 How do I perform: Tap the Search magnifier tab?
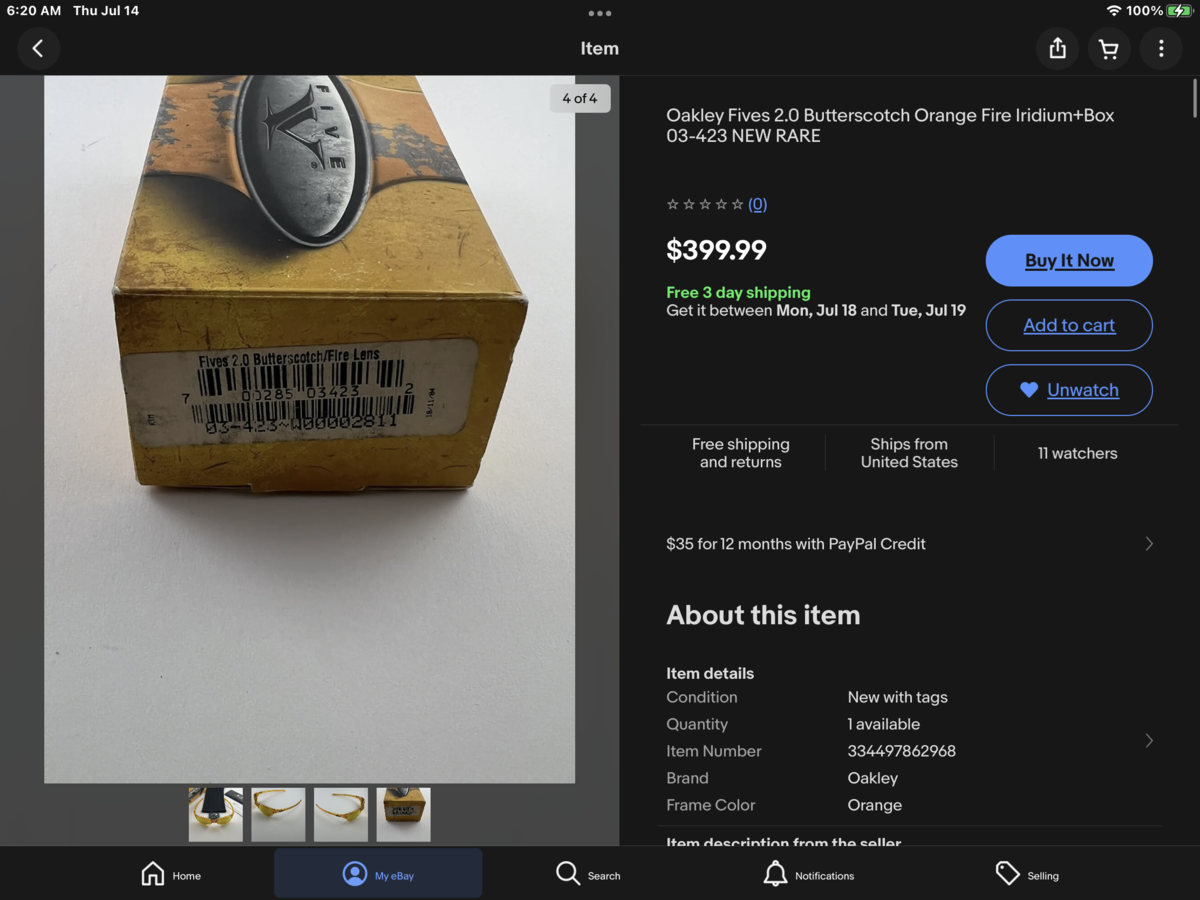[x=588, y=874]
